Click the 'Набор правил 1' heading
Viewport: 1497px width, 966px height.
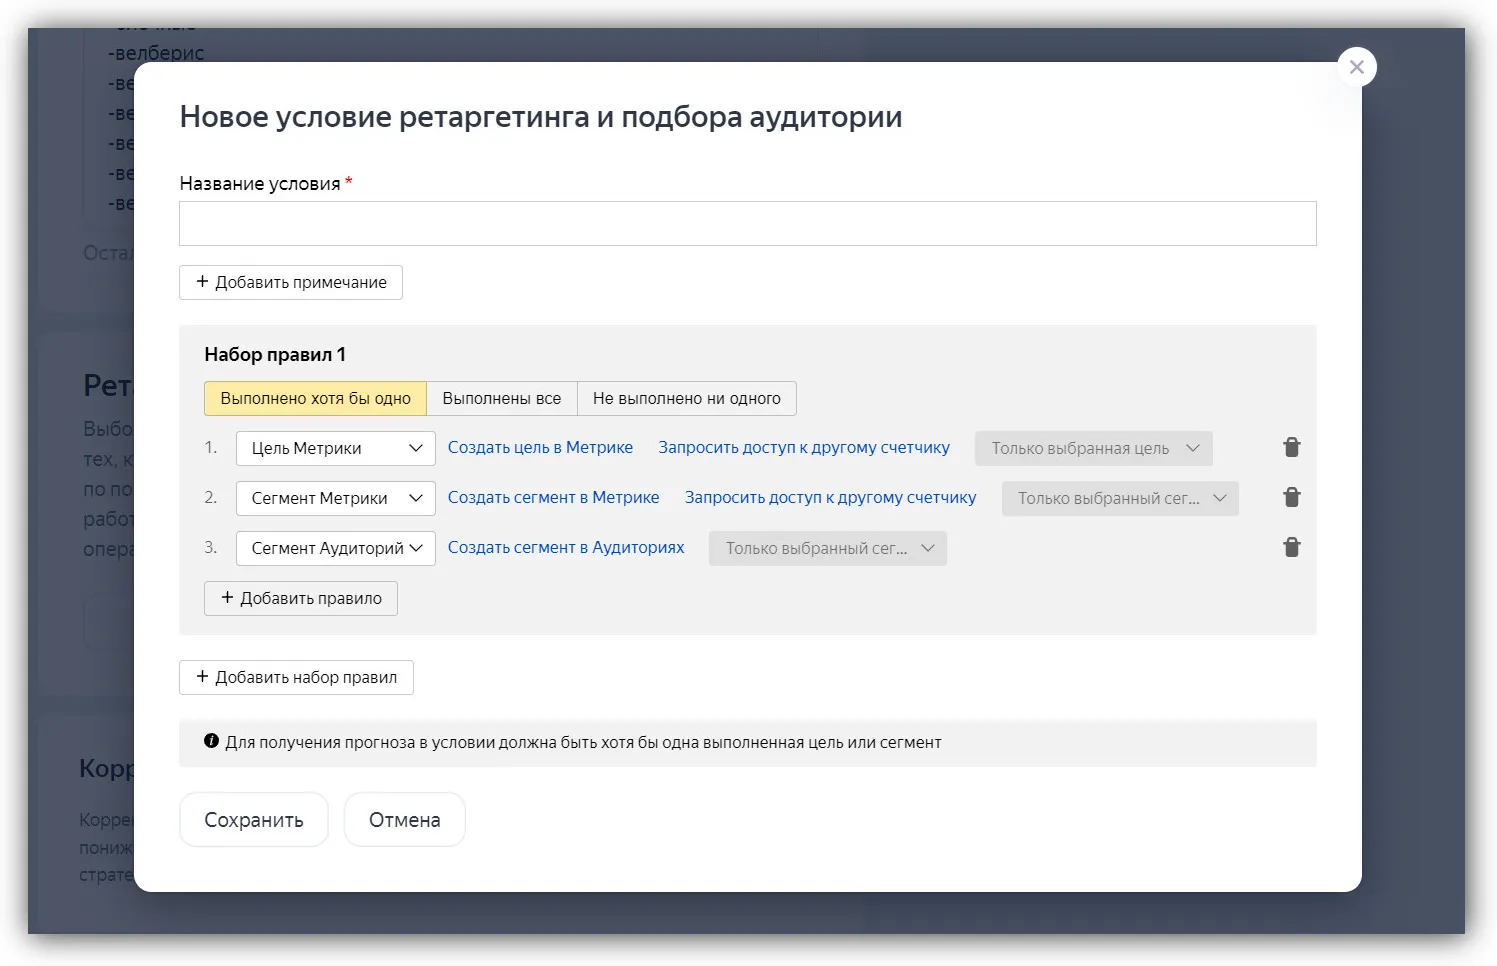(275, 354)
